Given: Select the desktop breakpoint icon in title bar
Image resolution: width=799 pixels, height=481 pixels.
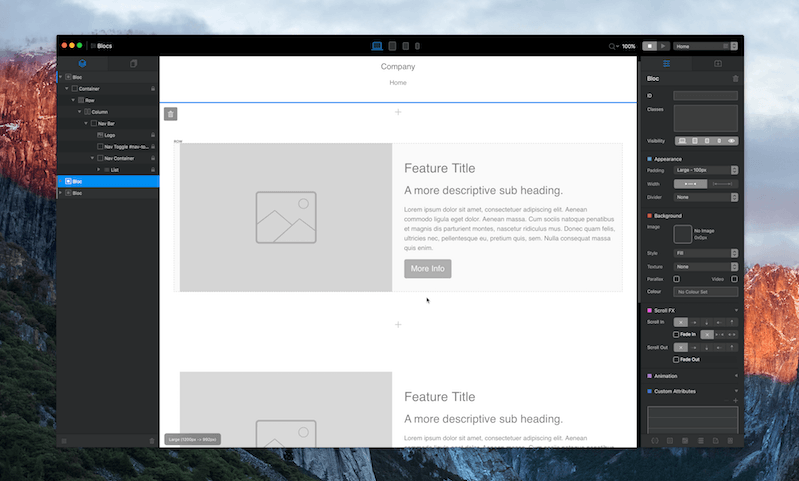Looking at the screenshot, I should 377,46.
